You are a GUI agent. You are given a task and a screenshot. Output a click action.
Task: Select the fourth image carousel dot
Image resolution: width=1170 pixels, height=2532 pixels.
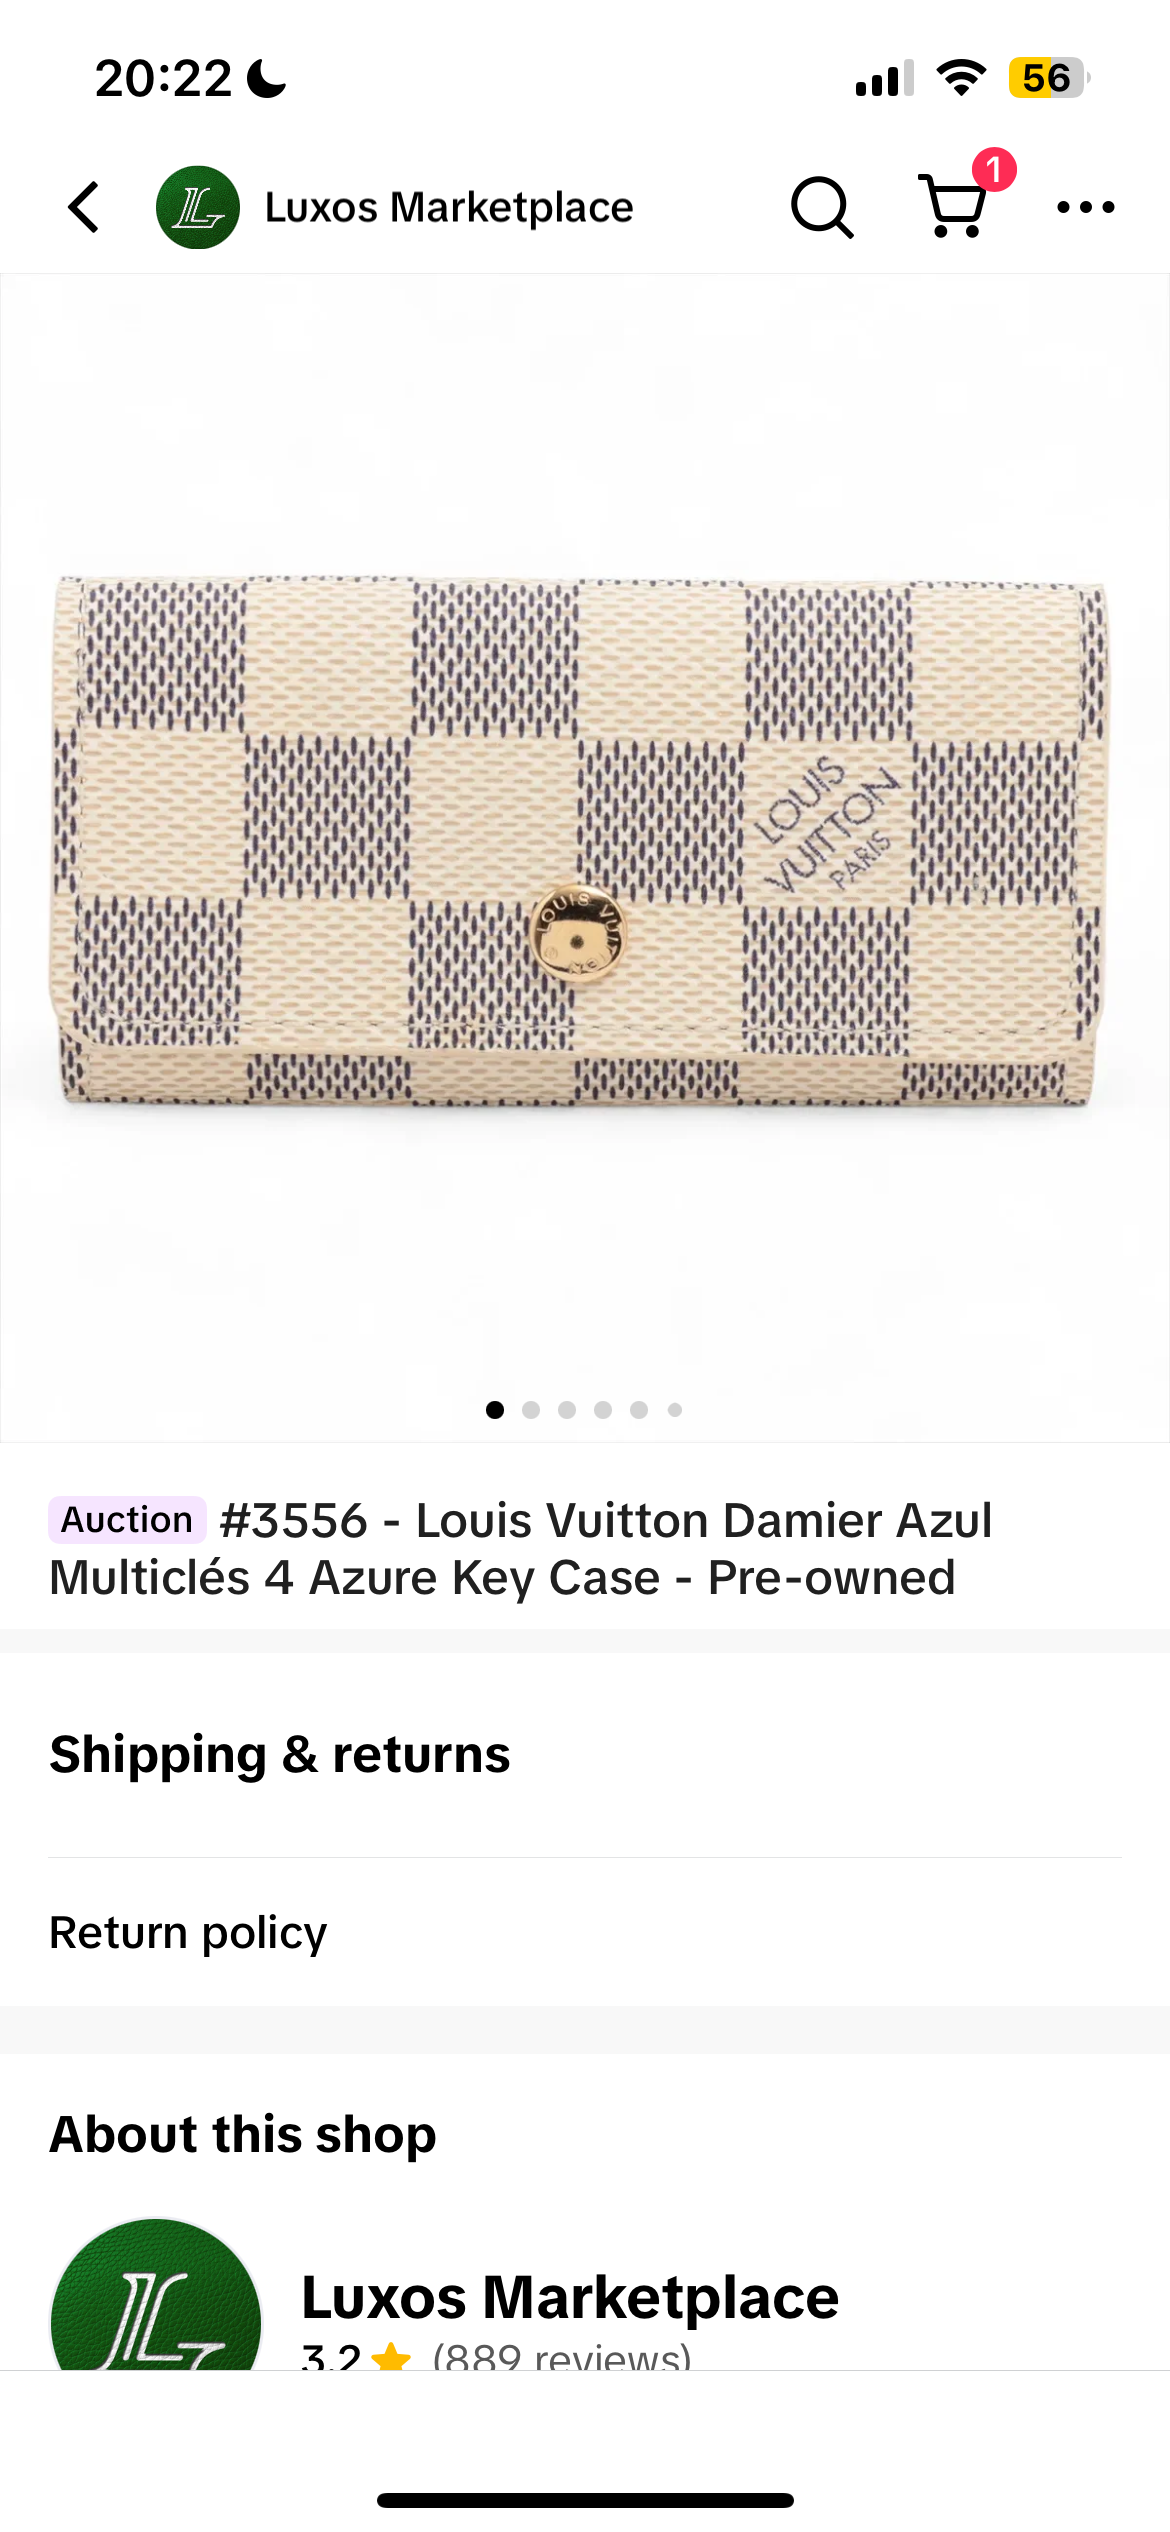click(x=603, y=1410)
